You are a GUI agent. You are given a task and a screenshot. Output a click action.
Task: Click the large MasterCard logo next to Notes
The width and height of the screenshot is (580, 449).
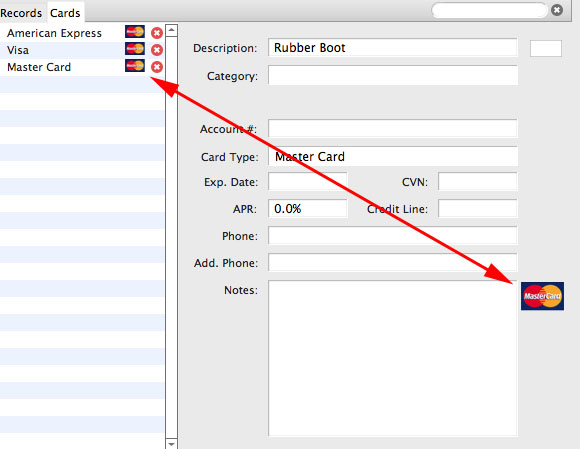click(542, 296)
